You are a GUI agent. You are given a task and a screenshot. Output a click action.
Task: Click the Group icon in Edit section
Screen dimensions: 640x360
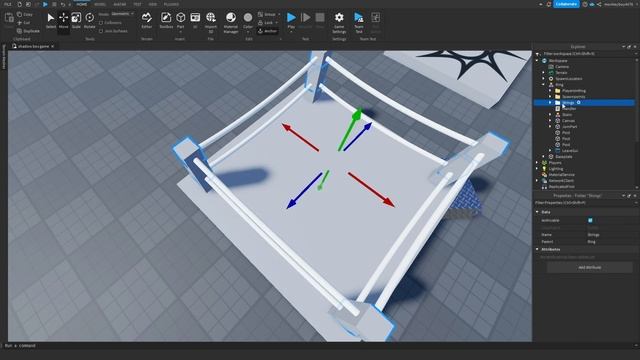(x=260, y=14)
